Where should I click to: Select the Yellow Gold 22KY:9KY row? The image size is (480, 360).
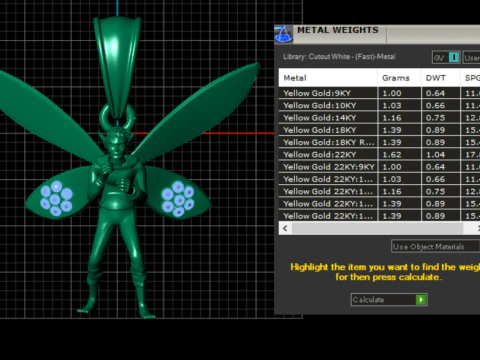click(379, 167)
